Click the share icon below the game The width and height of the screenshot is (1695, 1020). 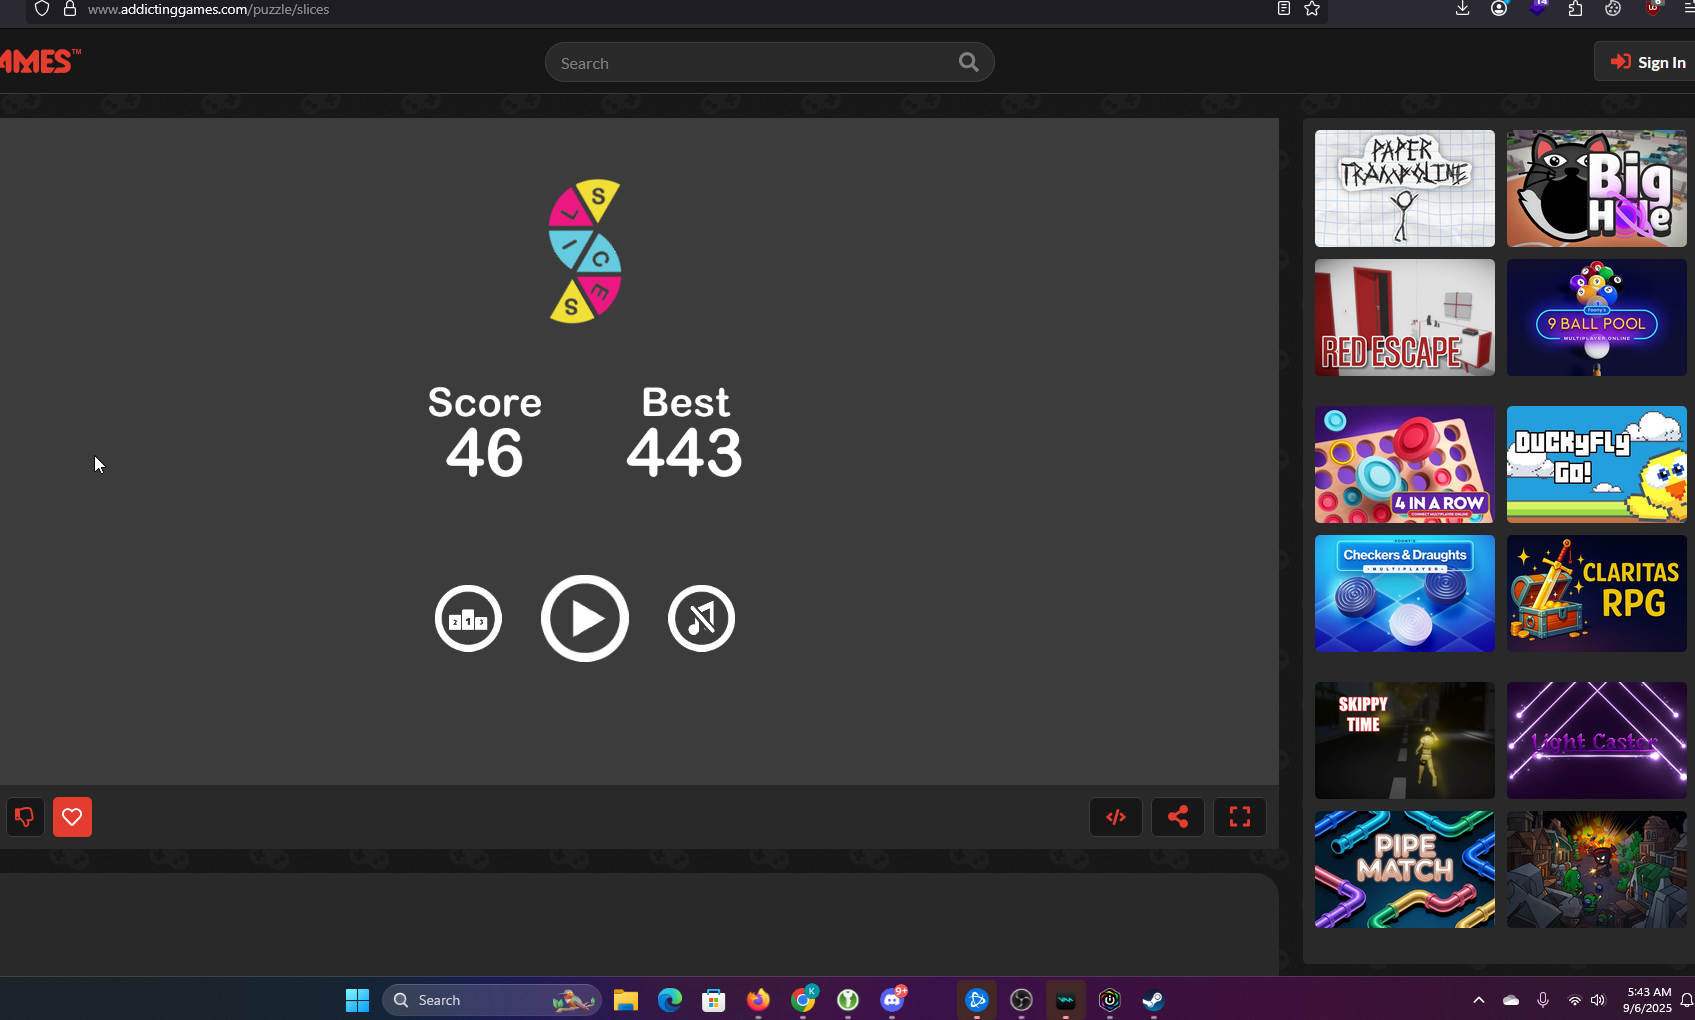pyautogui.click(x=1178, y=817)
